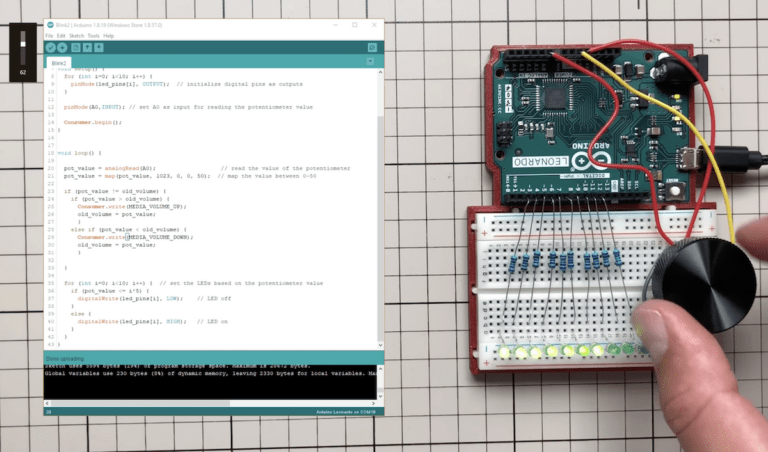This screenshot has height=452, width=768.
Task: Open the Tools menu
Action: click(x=94, y=35)
